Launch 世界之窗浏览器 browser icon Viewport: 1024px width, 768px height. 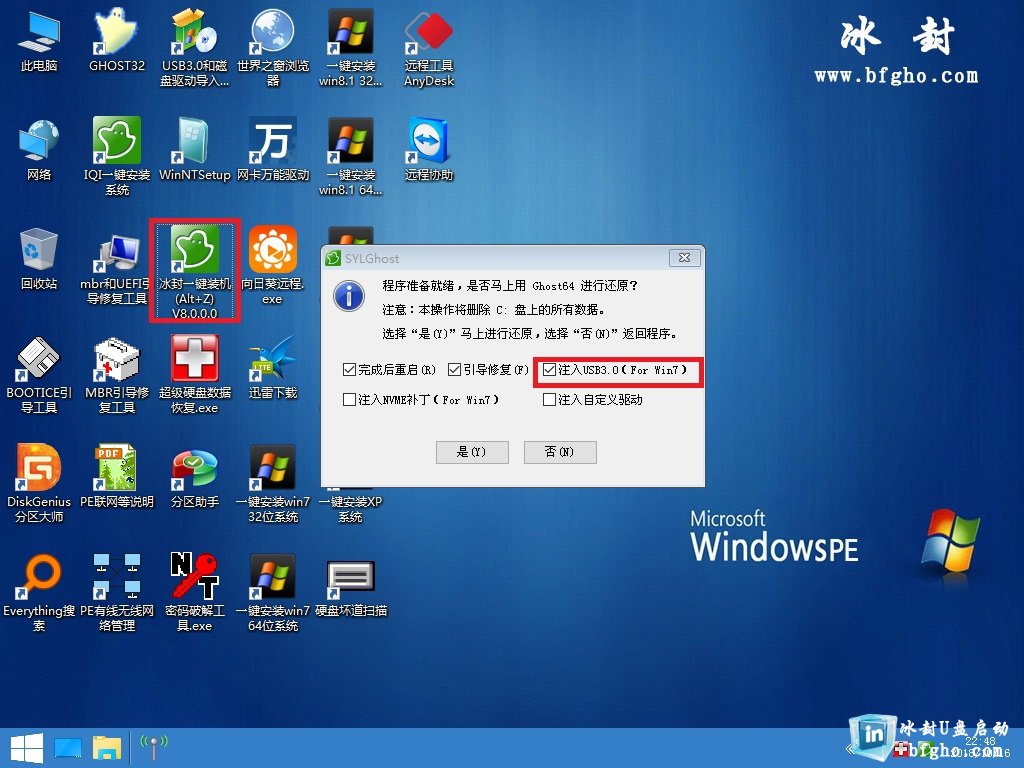[273, 47]
